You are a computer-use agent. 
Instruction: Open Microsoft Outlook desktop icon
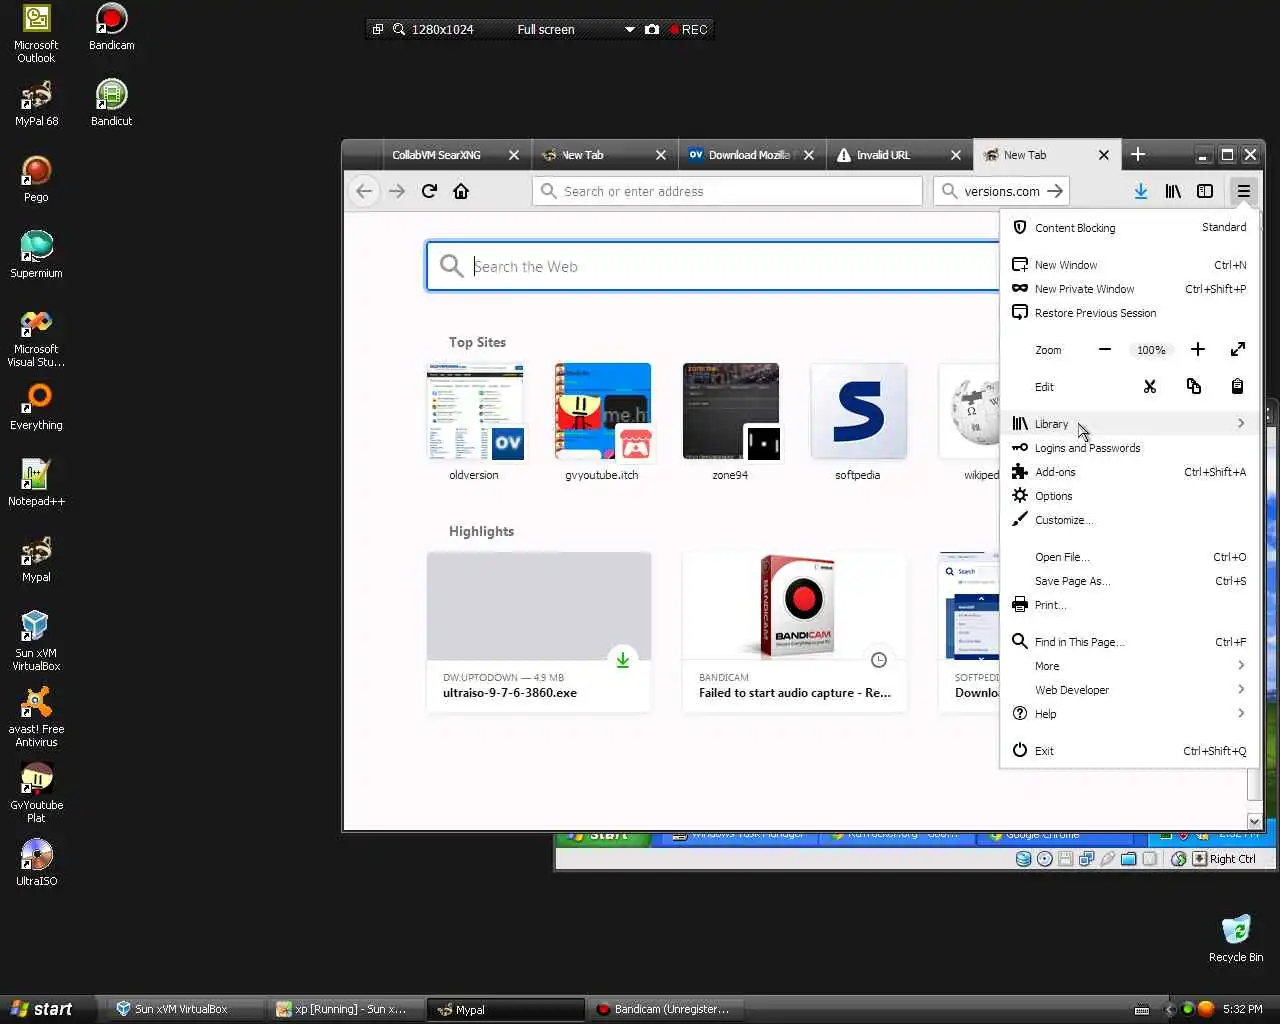(x=36, y=34)
